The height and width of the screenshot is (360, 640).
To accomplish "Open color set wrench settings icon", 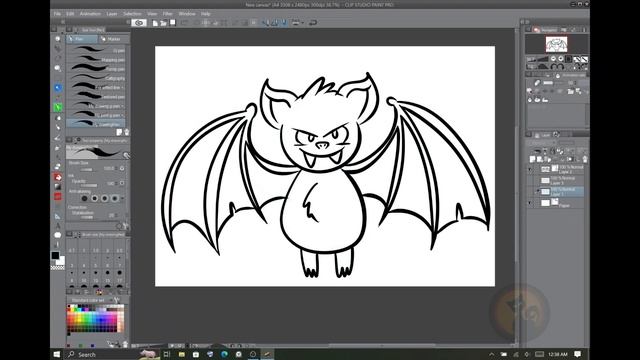I will (x=116, y=300).
